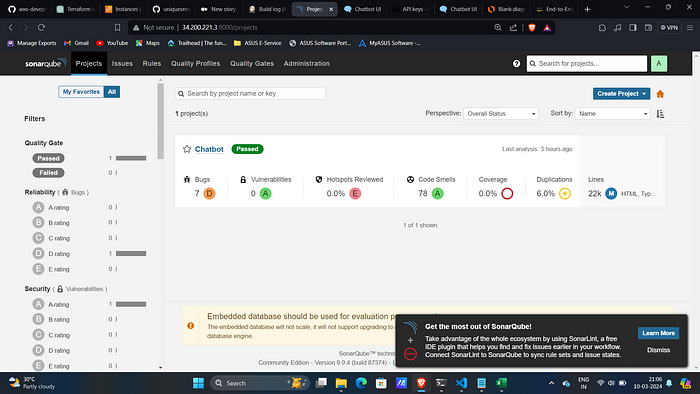Open taskbar weather widget

pyautogui.click(x=32, y=383)
